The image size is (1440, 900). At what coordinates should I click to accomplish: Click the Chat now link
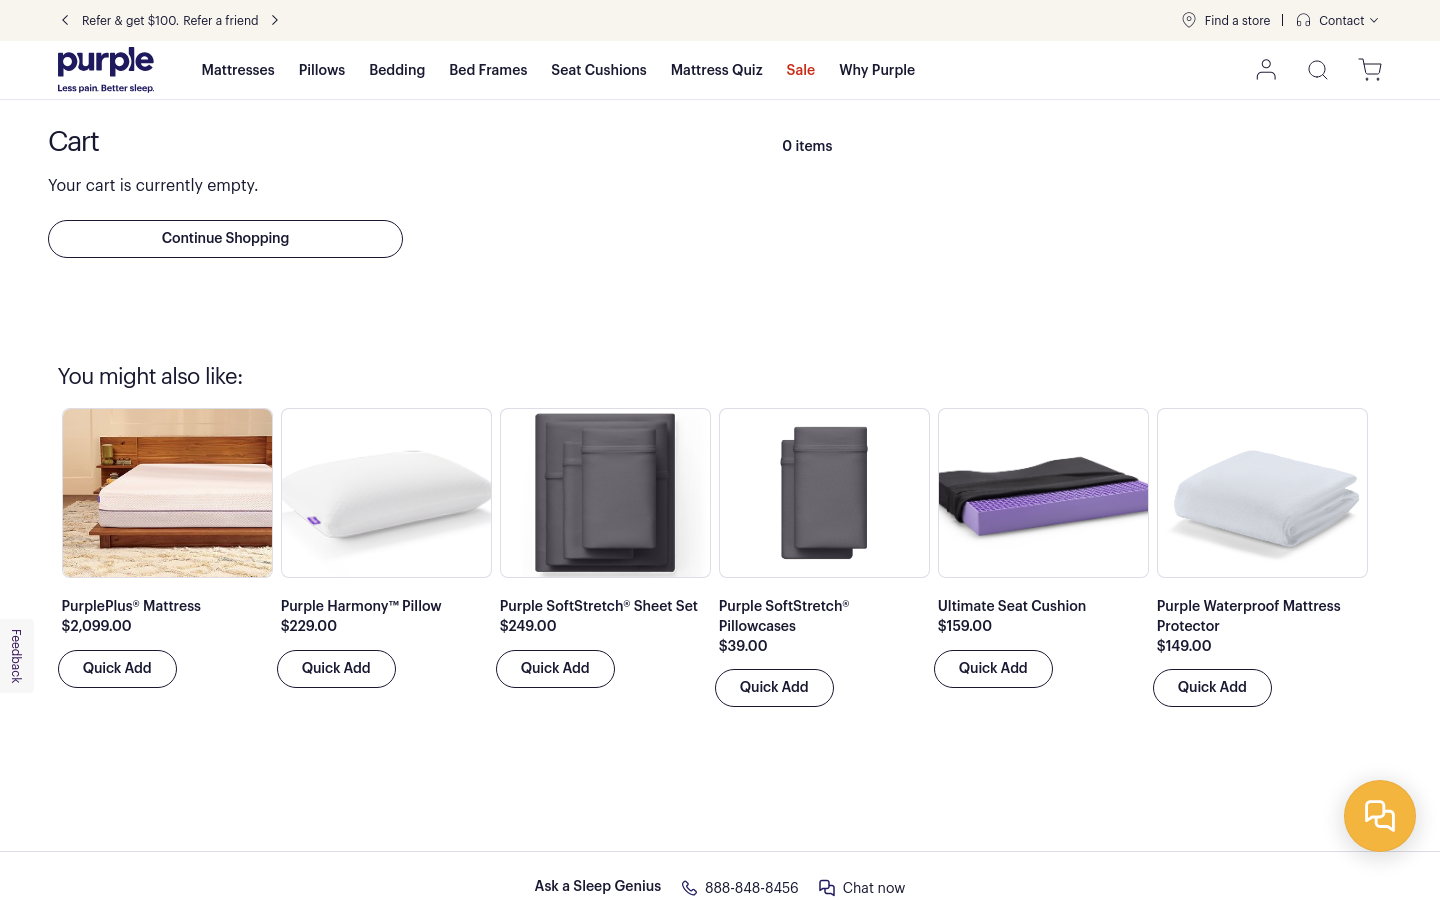pyautogui.click(x=862, y=888)
